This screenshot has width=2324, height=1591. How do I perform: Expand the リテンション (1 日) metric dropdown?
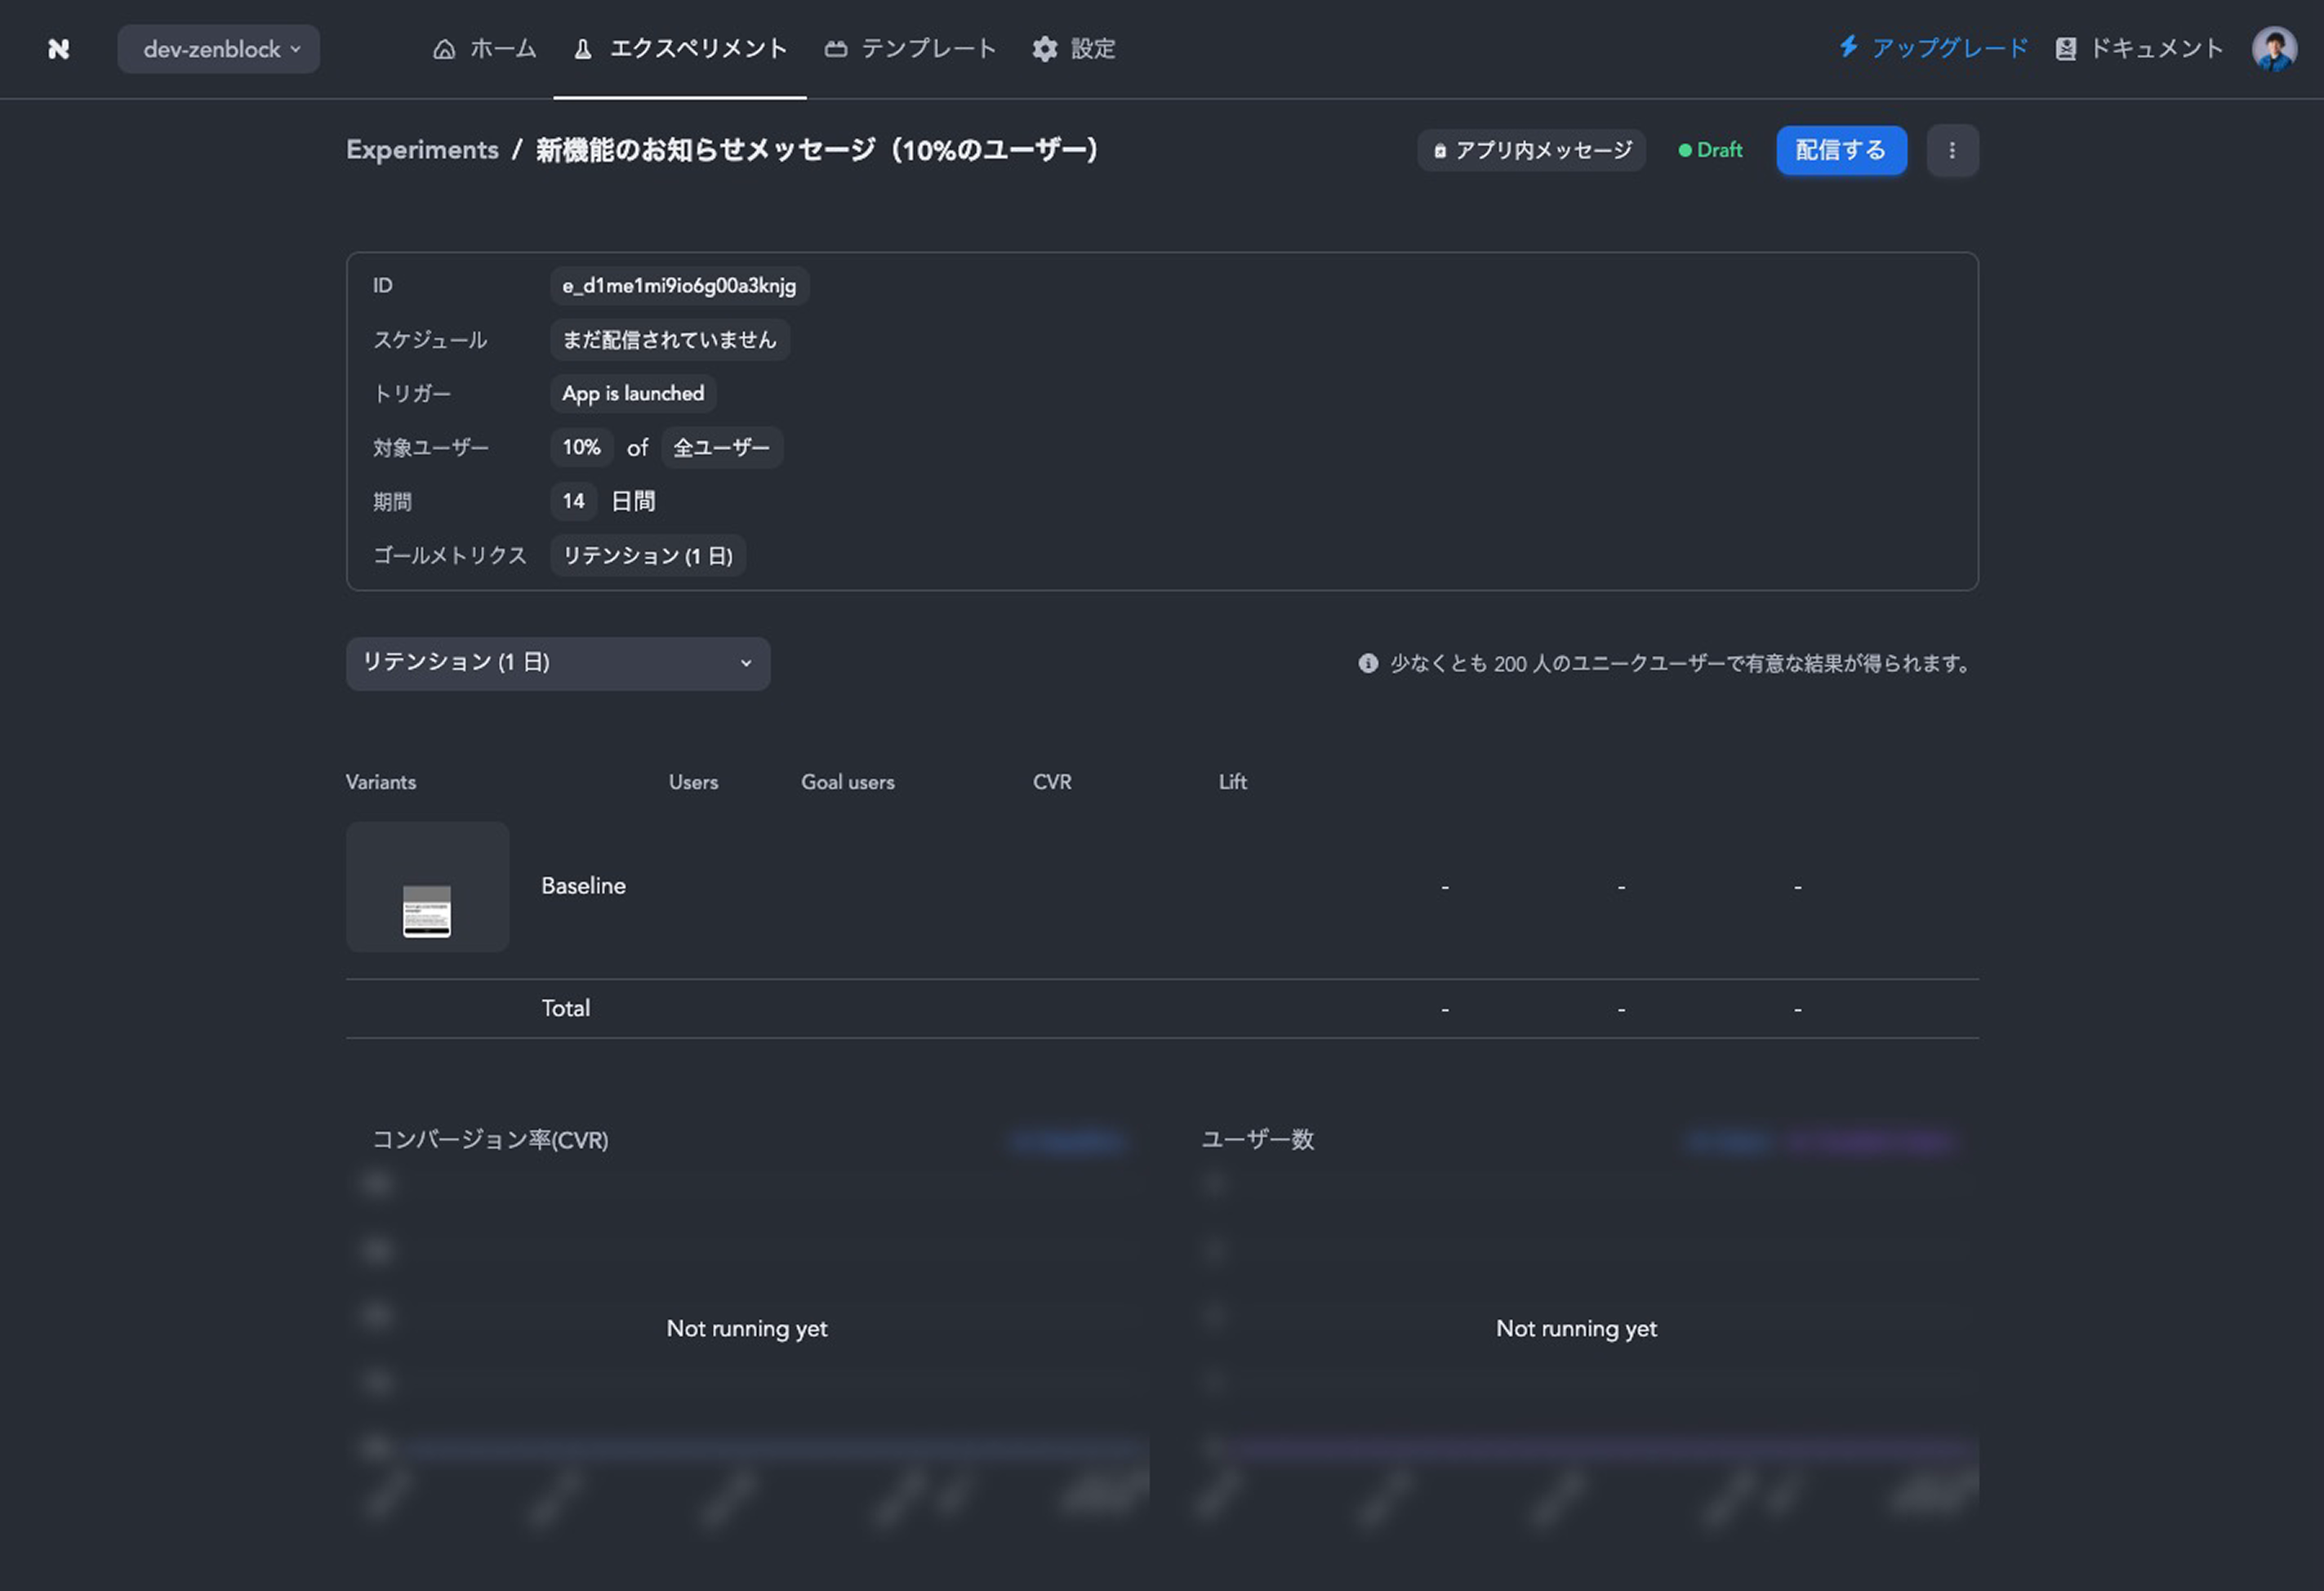[558, 663]
